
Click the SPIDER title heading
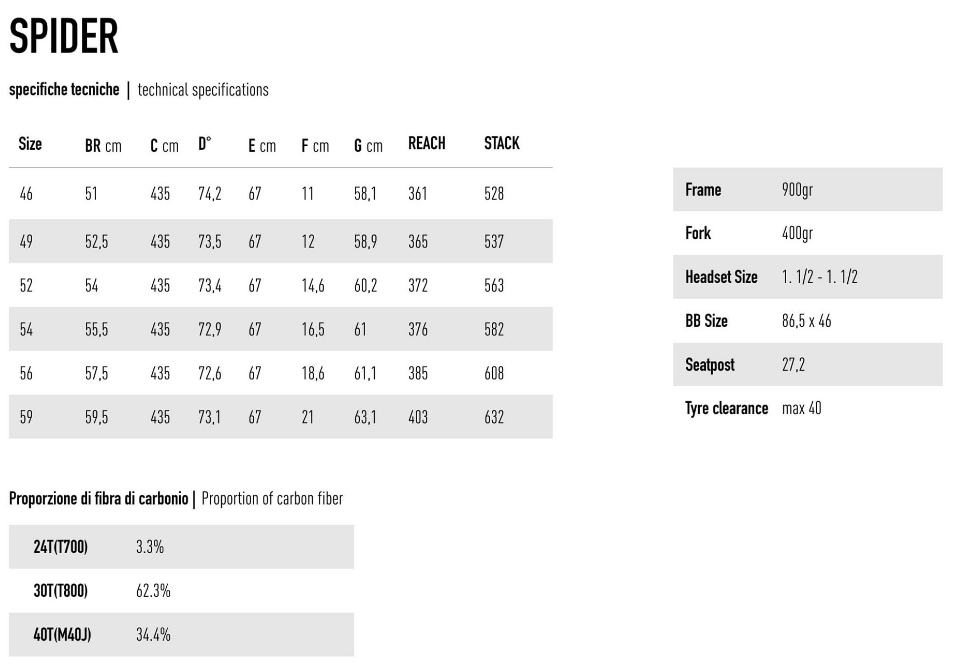click(64, 37)
